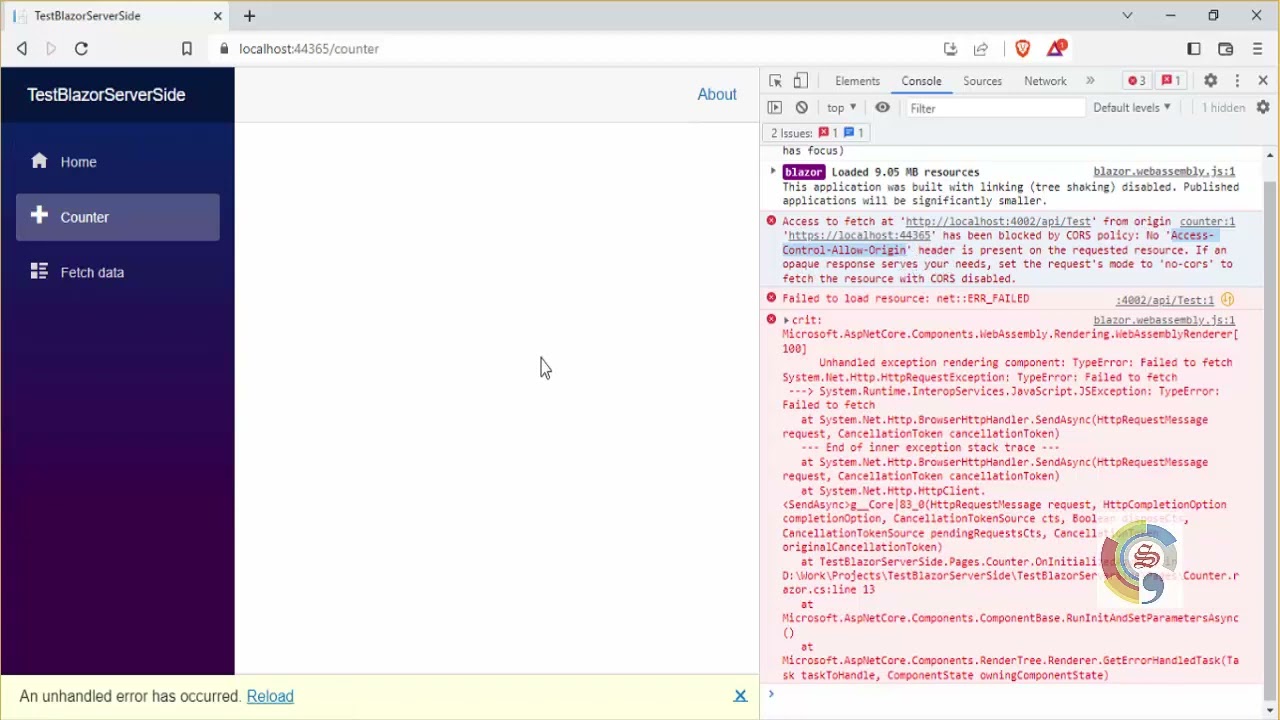Show more DevTools tabs chevron
Screen dimensions: 1280x720
[1090, 81]
